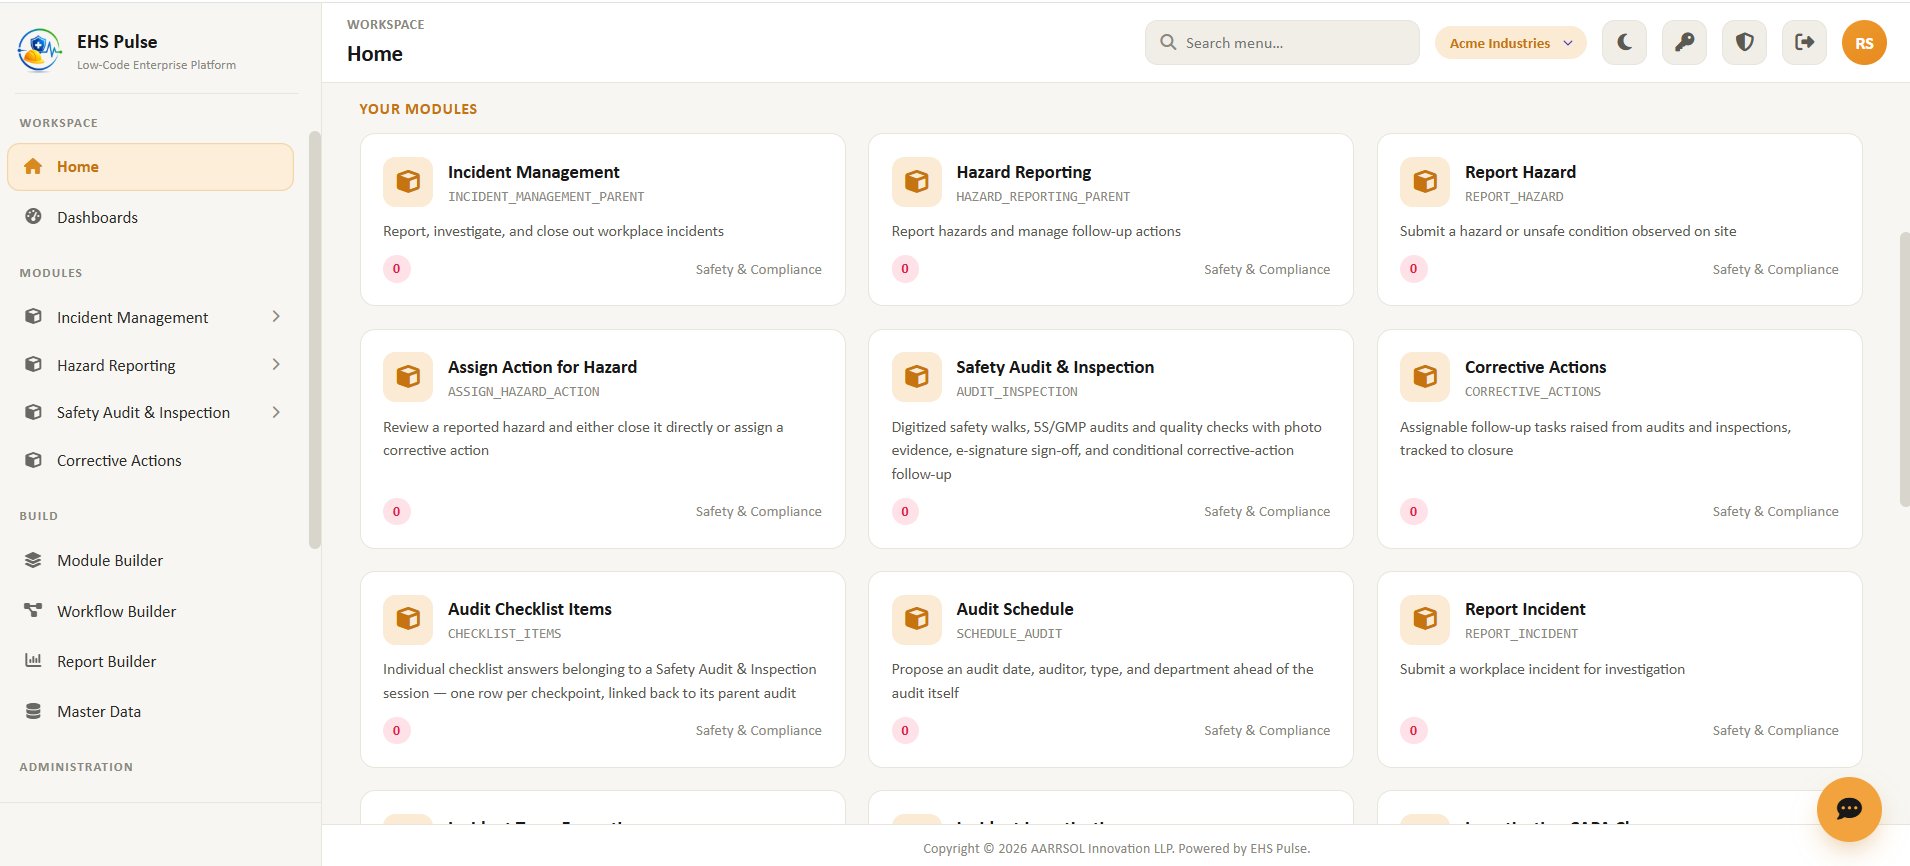Click the shield icon in the header
1910x866 pixels.
(x=1744, y=43)
